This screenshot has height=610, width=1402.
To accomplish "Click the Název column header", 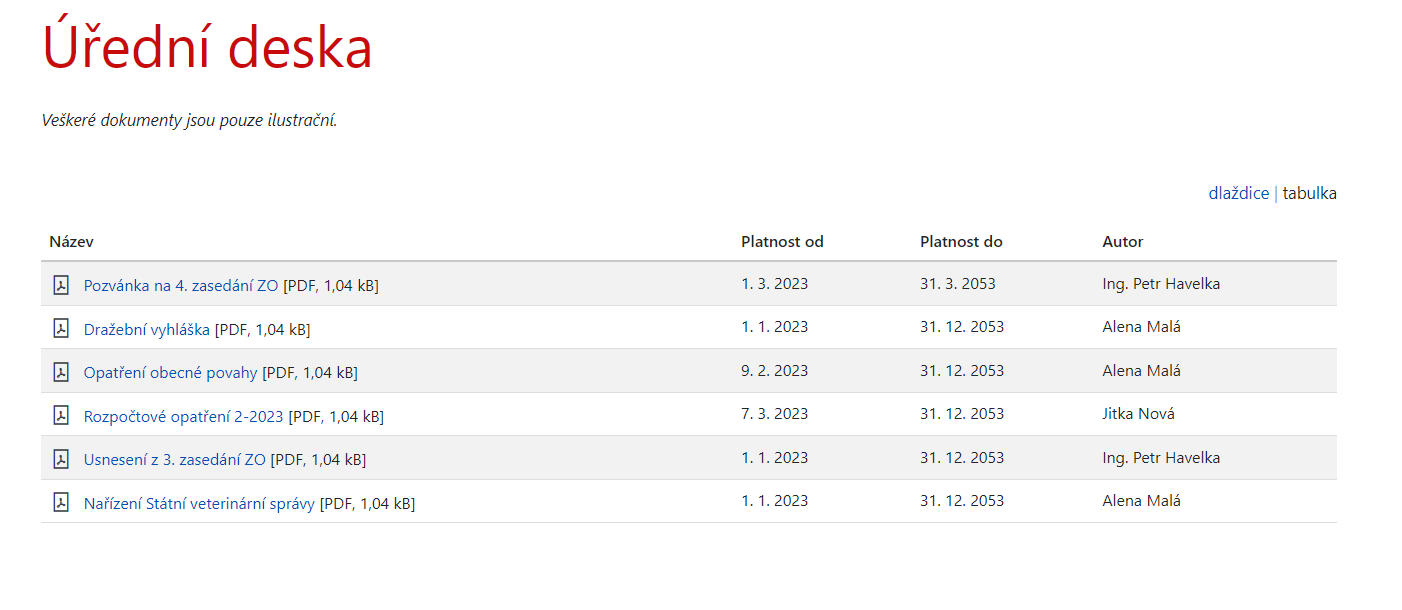I will click(x=71, y=241).
